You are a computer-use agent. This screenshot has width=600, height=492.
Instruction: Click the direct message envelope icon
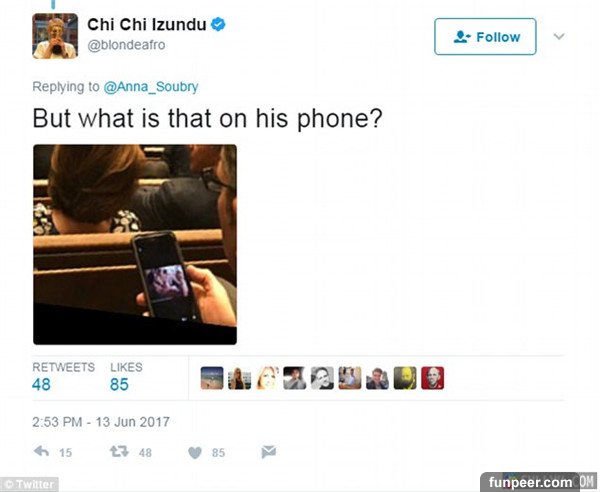(x=269, y=452)
